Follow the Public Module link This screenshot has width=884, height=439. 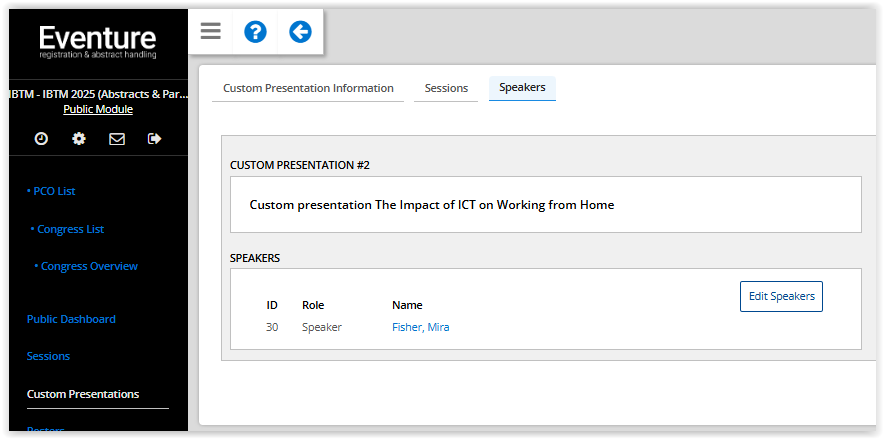(x=98, y=110)
